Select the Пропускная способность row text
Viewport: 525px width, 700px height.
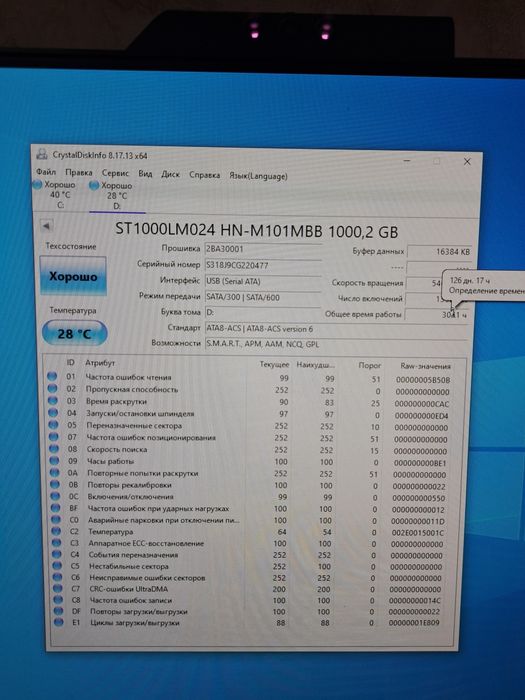pyautogui.click(x=132, y=389)
